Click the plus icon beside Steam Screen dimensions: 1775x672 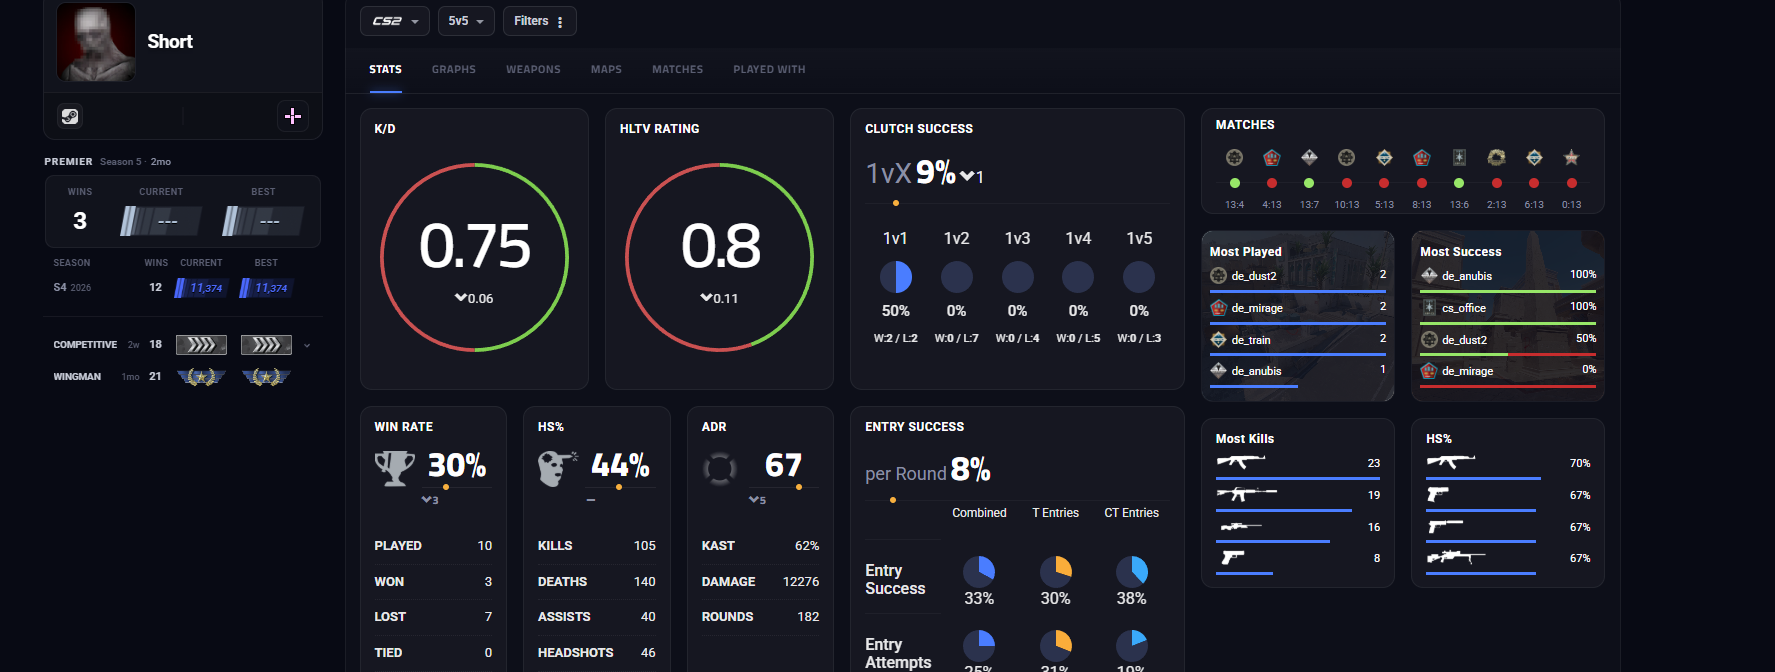293,116
